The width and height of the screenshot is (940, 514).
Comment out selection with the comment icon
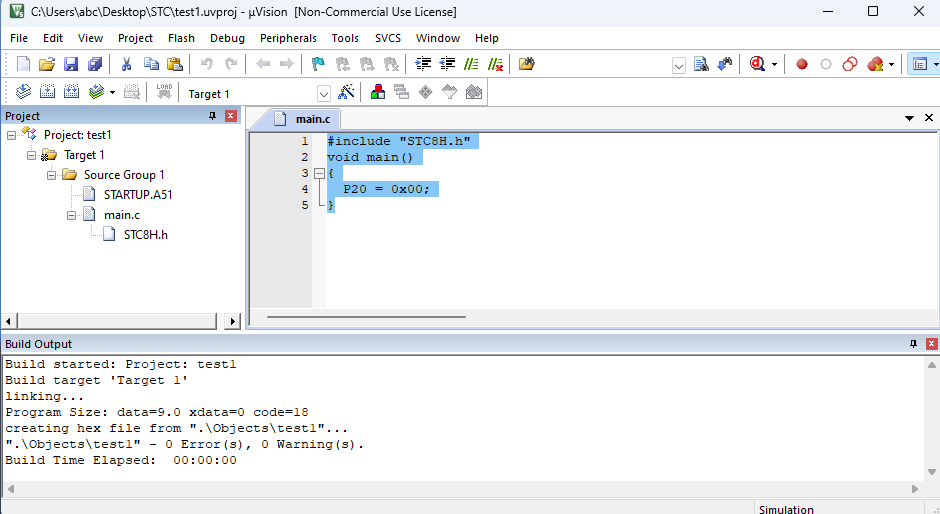pos(471,64)
